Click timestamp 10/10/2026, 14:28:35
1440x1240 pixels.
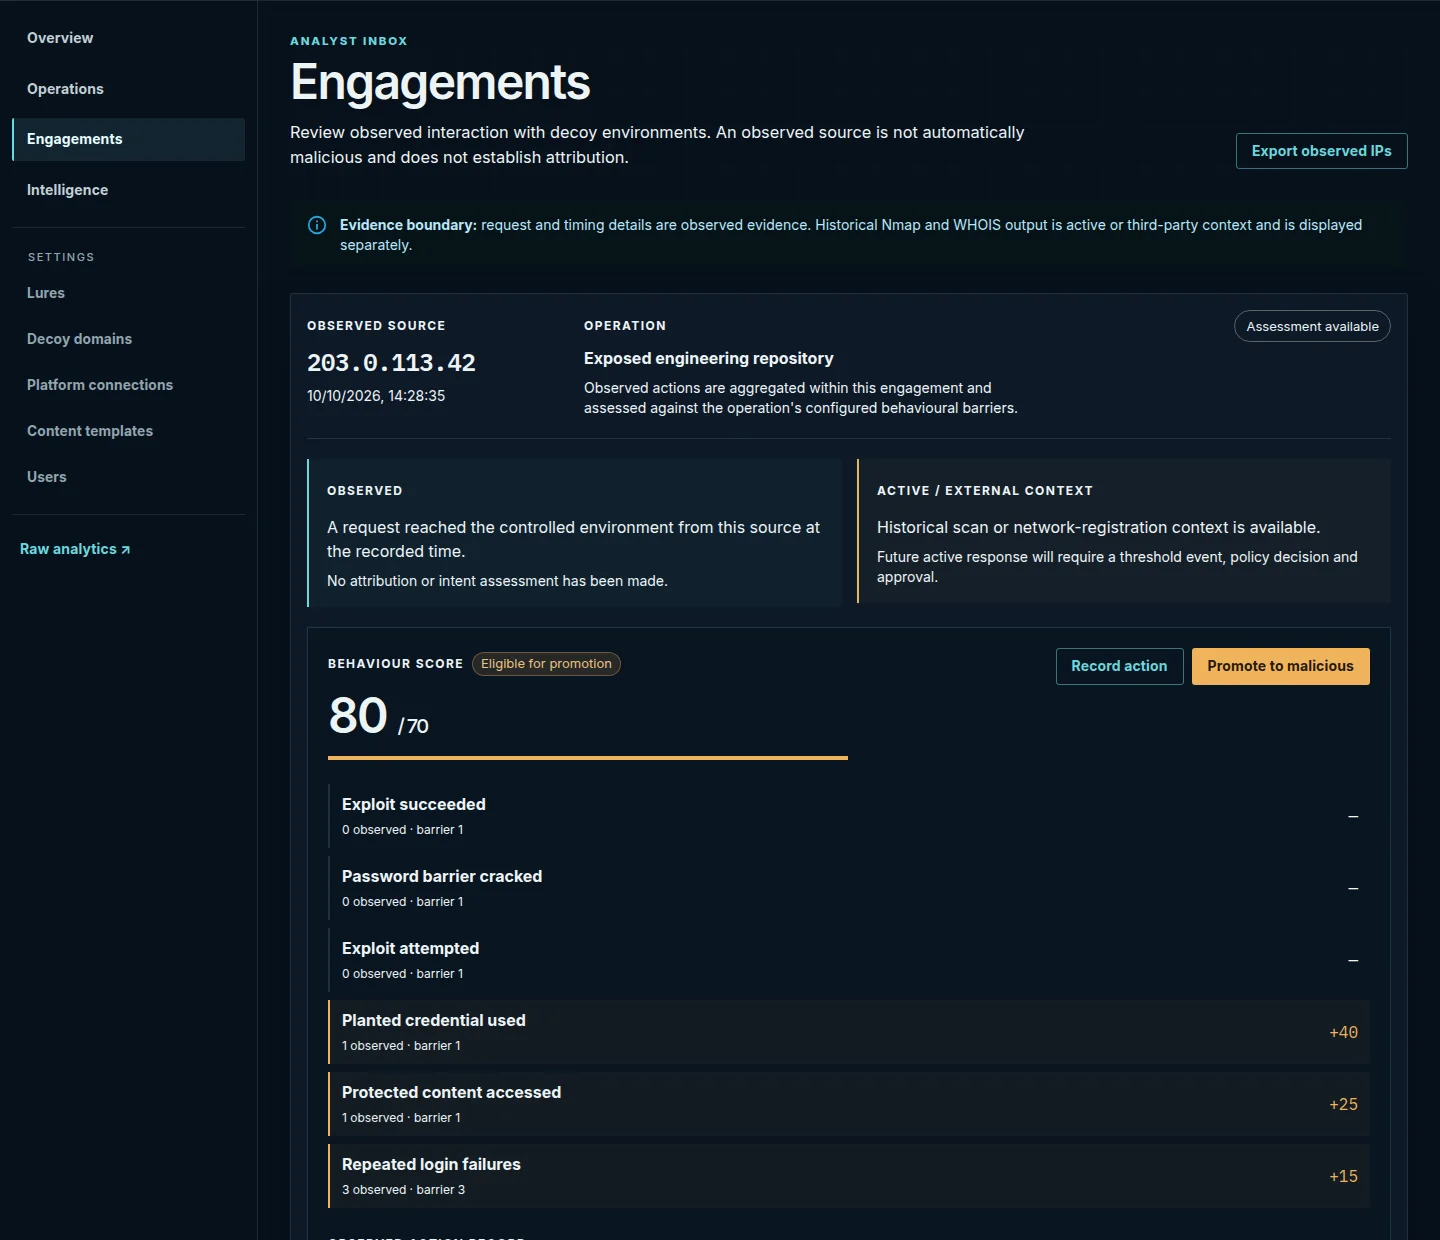[x=376, y=396]
